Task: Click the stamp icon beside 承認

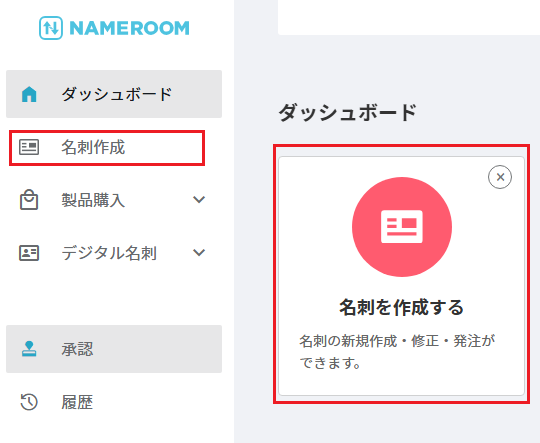Action: click(29, 349)
